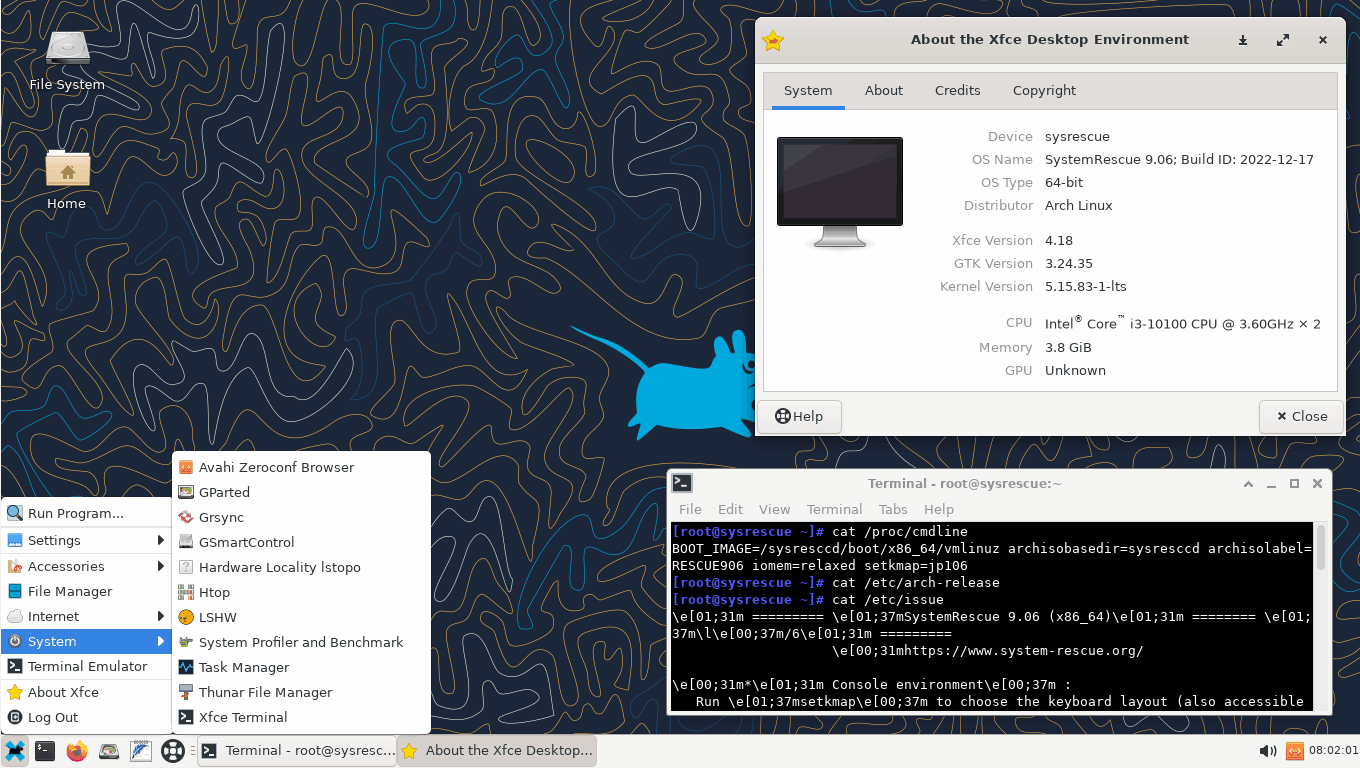This screenshot has height=768, width=1360.
Task: Switch to the Copyright tab
Action: tap(1044, 90)
